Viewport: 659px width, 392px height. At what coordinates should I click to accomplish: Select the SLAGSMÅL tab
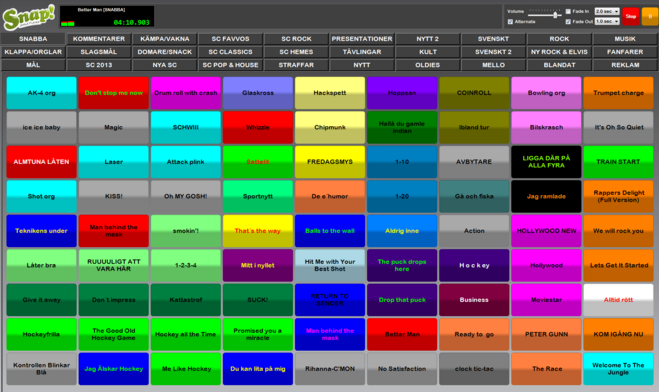pyautogui.click(x=99, y=52)
